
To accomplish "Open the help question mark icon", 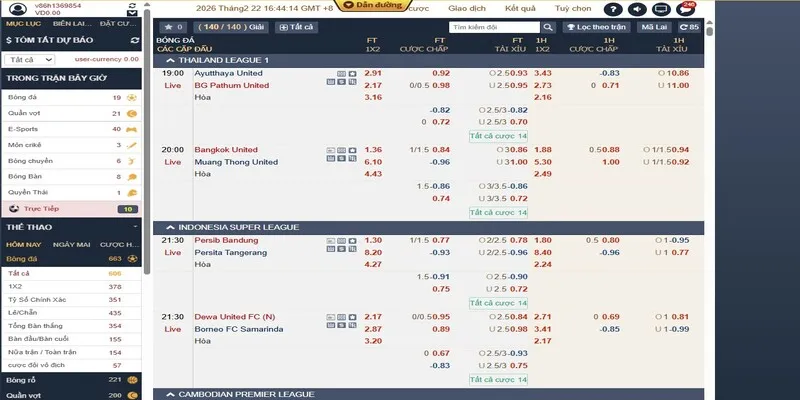I will point(614,10).
